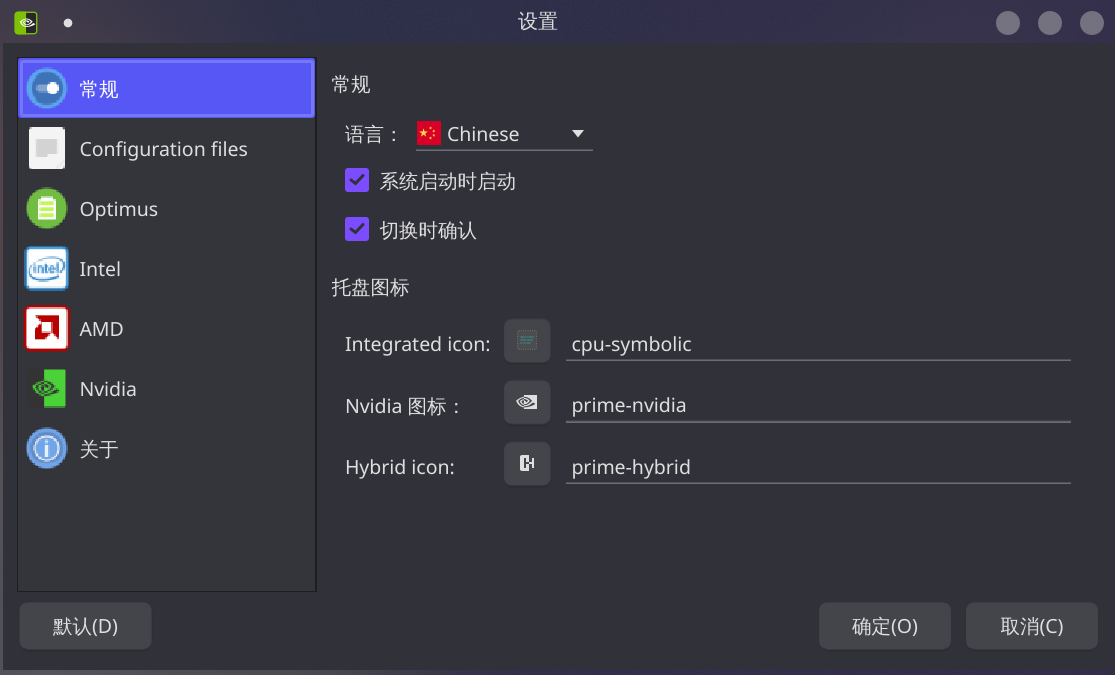Viewport: 1115px width, 675px height.
Task: Select Chinese from the language selector
Action: (500, 133)
